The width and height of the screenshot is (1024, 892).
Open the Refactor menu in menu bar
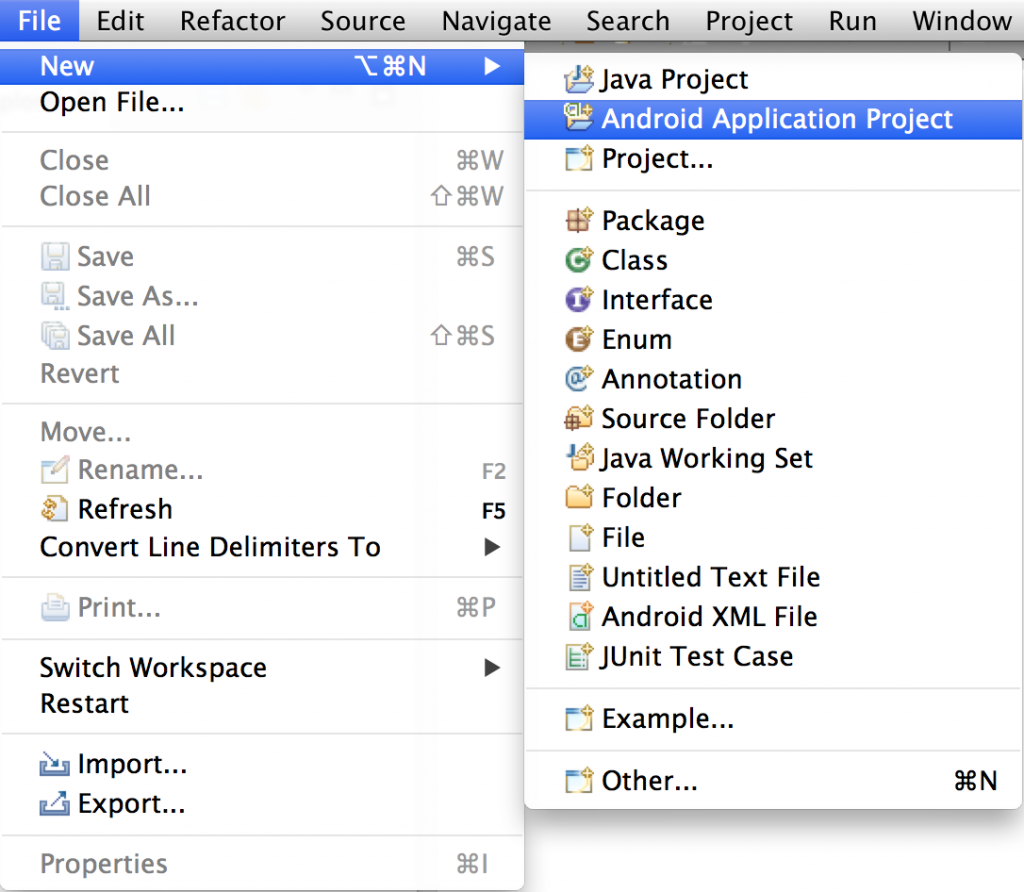(x=232, y=21)
